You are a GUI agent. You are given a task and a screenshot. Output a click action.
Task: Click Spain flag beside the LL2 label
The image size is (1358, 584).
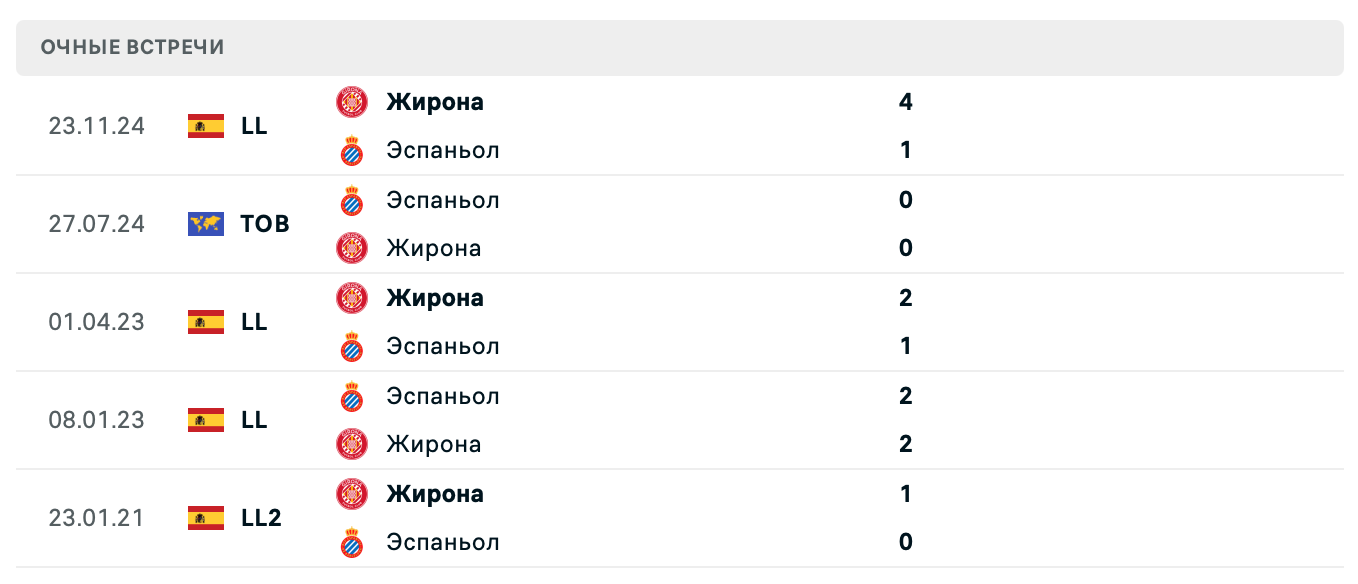point(206,518)
